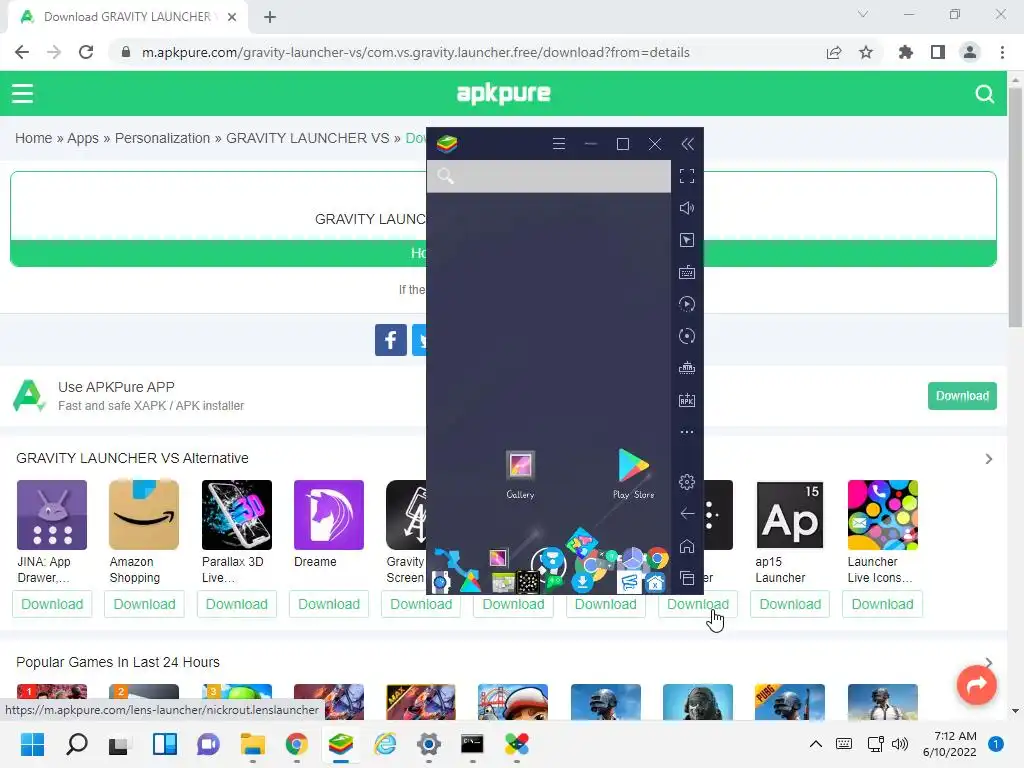Open the GRAVITY LAUNCHER VS breadcrumb link
Viewport: 1024px width, 768px height.
(308, 138)
